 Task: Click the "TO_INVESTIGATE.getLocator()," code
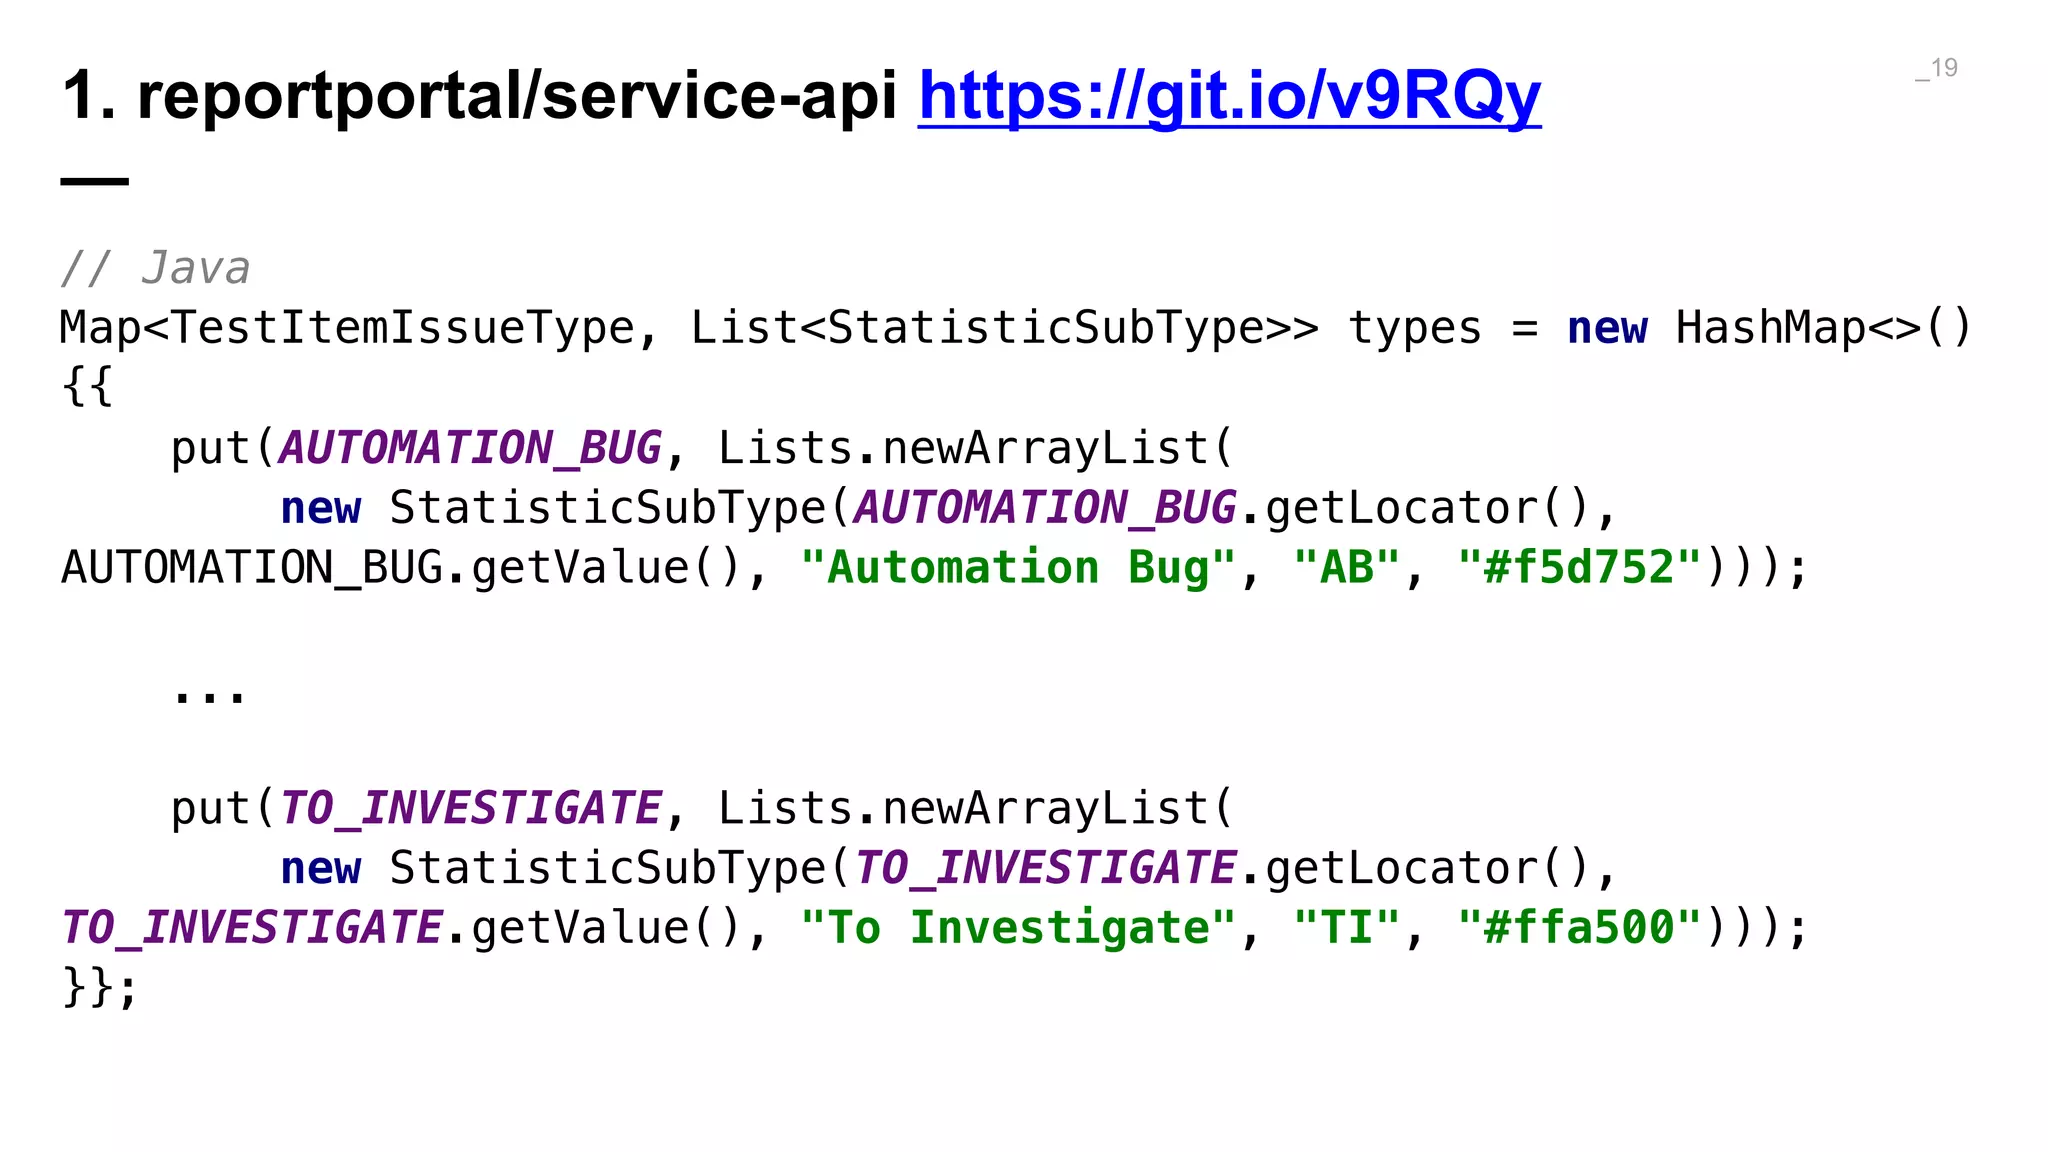[x=1235, y=868]
